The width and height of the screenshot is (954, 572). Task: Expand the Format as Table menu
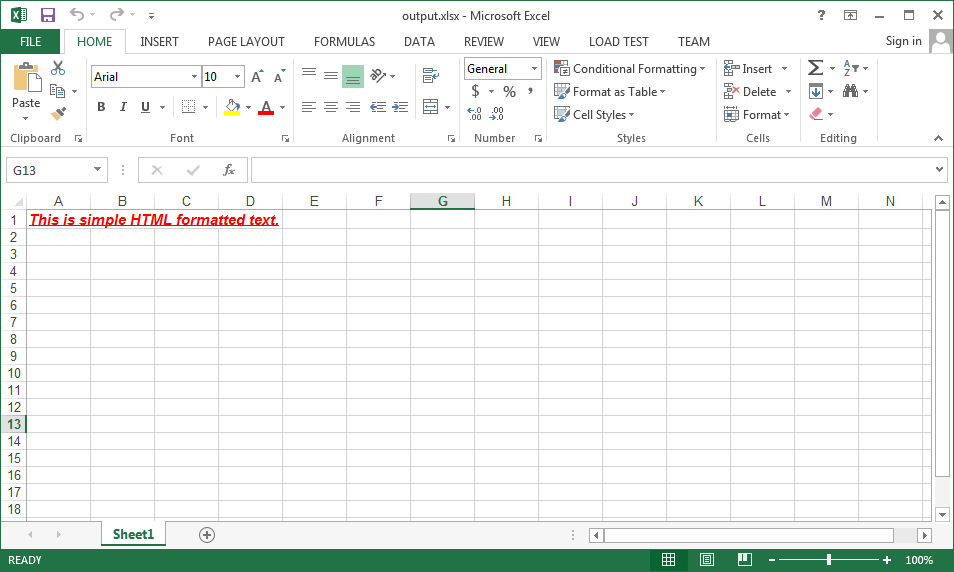pyautogui.click(x=610, y=92)
